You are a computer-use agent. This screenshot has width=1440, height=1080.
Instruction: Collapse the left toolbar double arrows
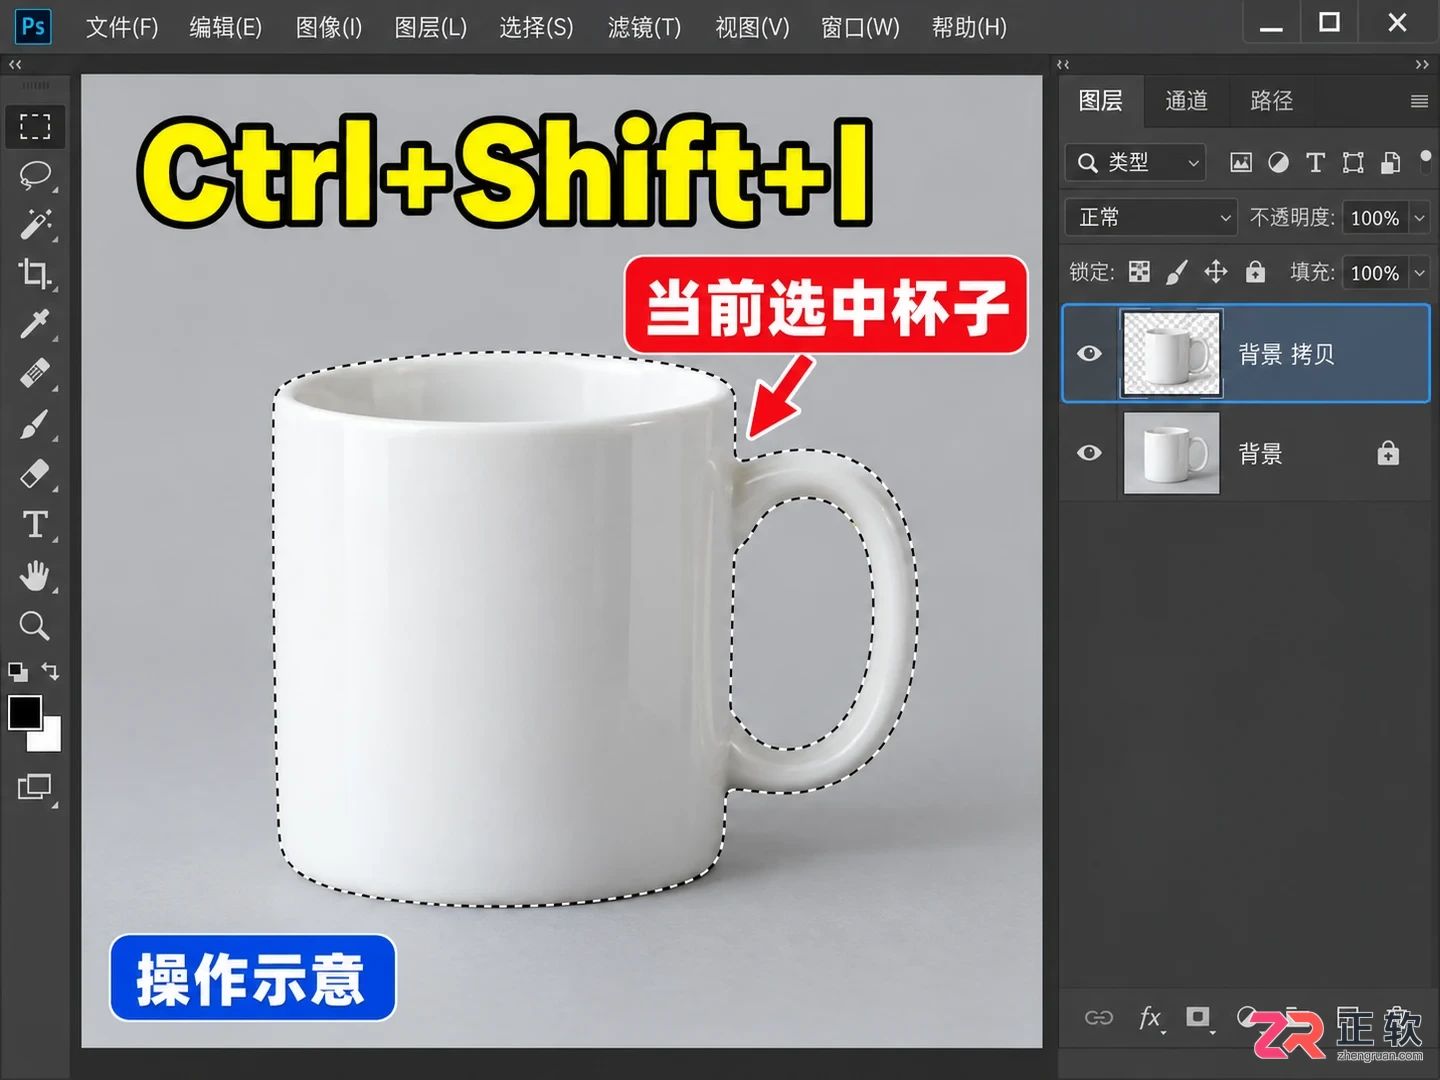point(15,64)
